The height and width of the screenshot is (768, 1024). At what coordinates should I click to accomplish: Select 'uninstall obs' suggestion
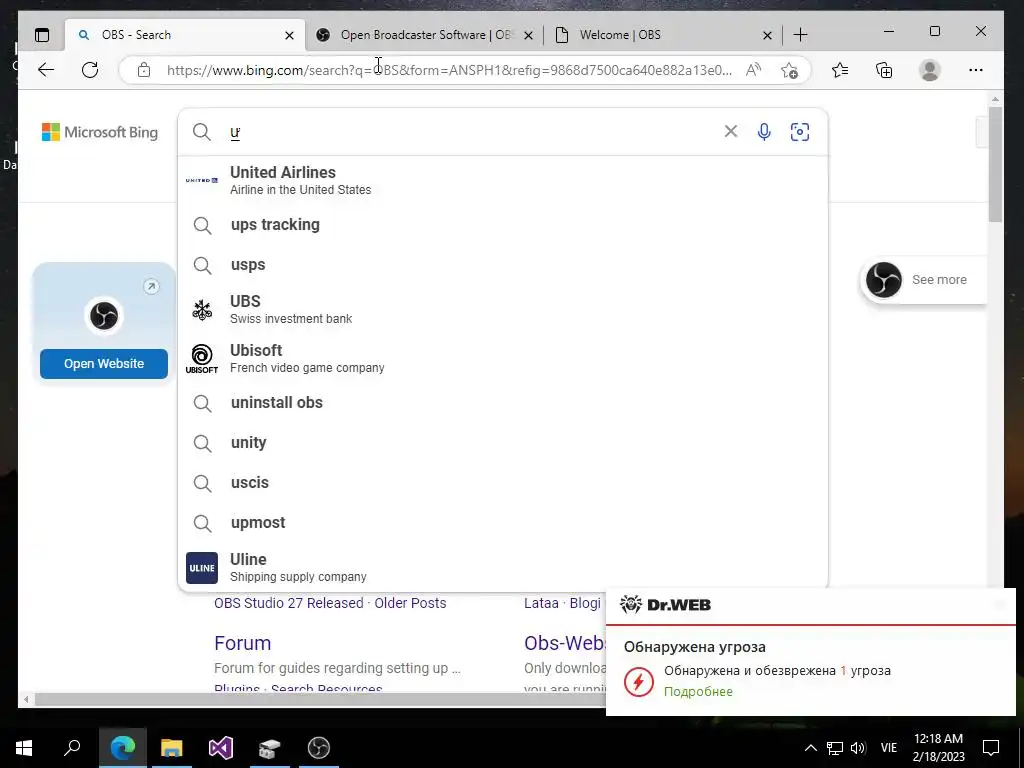(x=503, y=402)
